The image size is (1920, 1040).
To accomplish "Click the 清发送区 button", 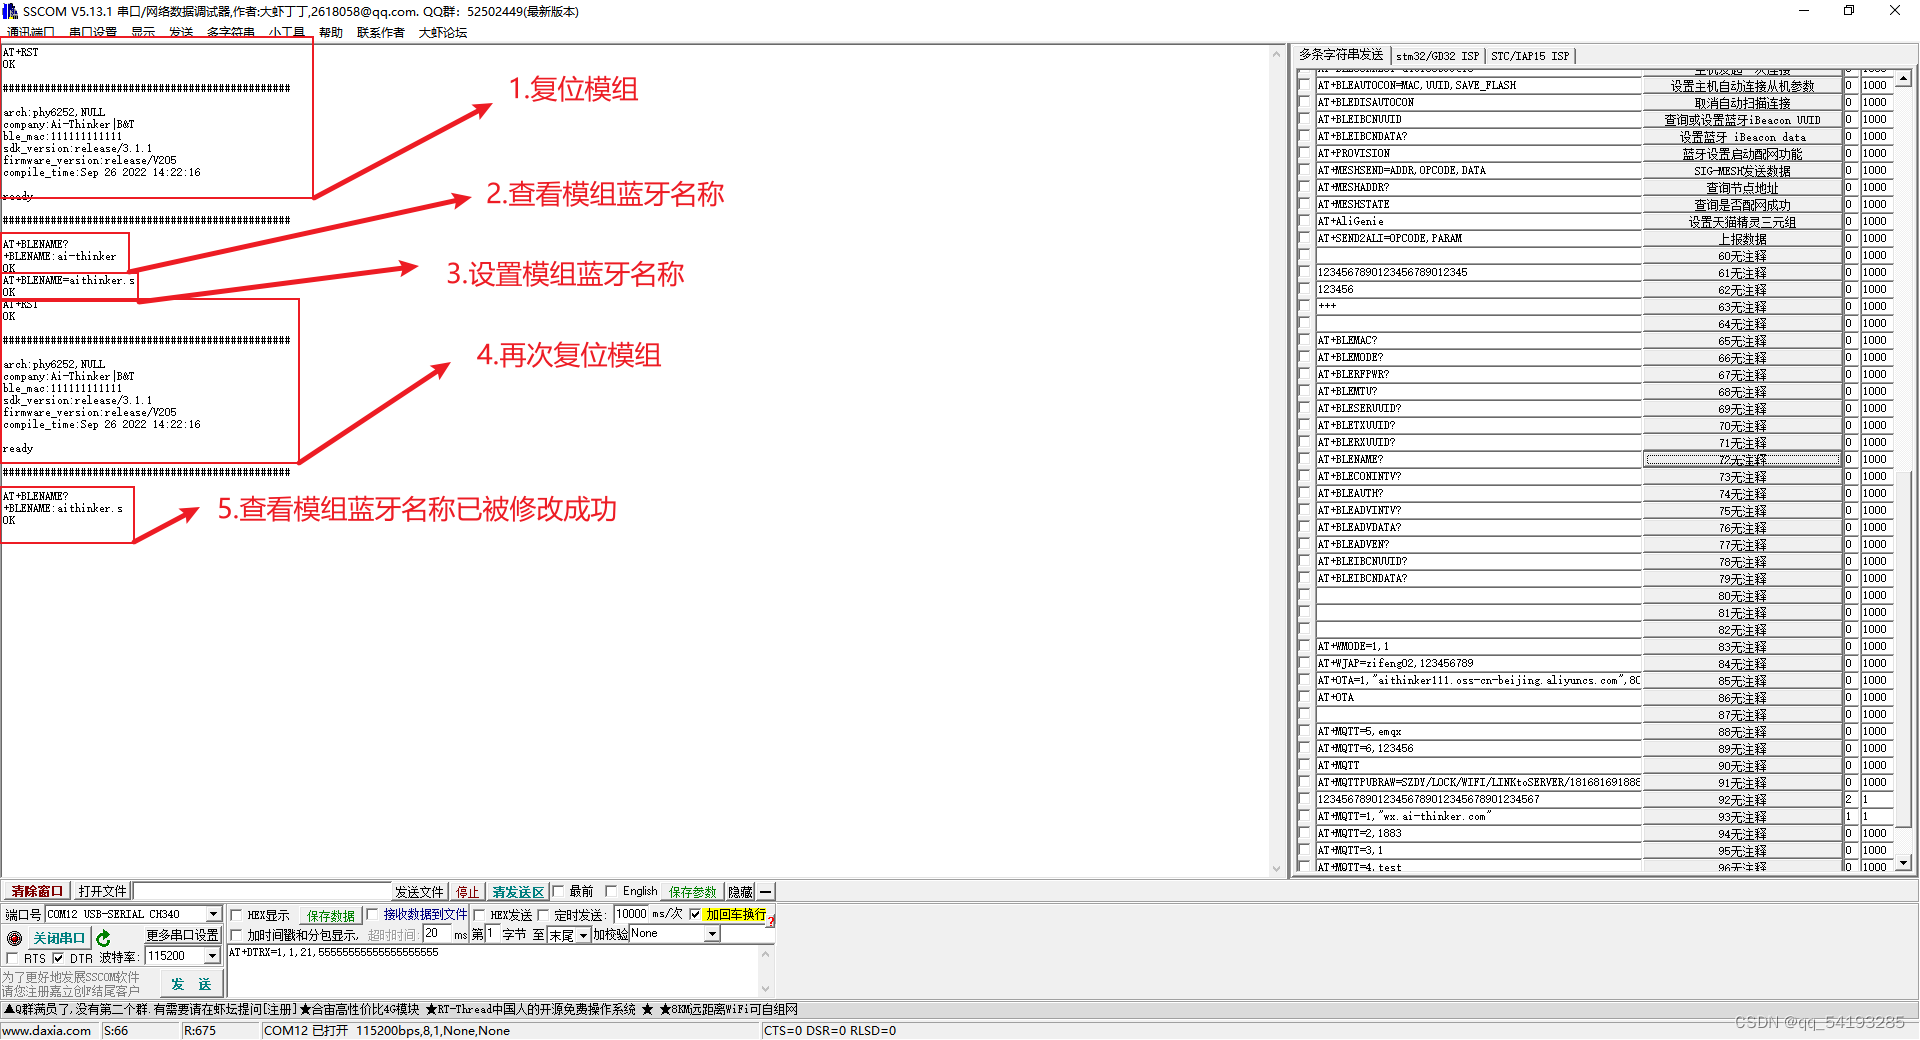I will point(517,892).
